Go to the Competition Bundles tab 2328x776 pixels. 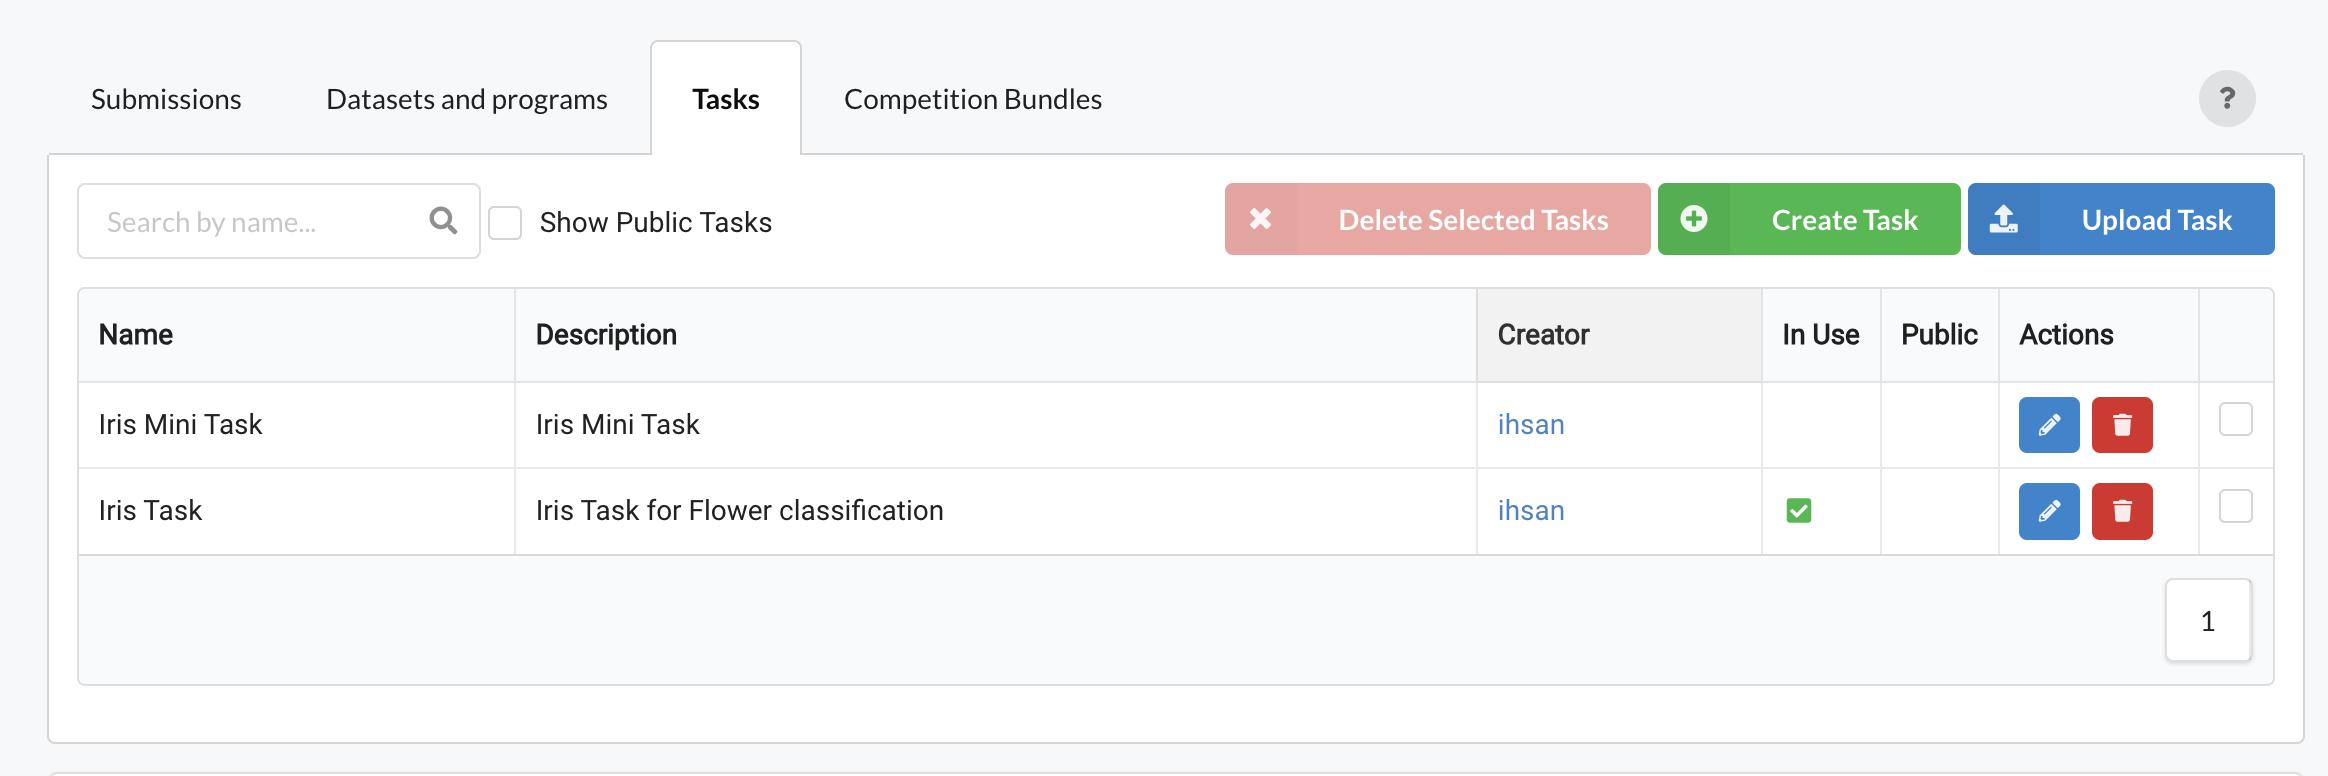click(x=973, y=99)
